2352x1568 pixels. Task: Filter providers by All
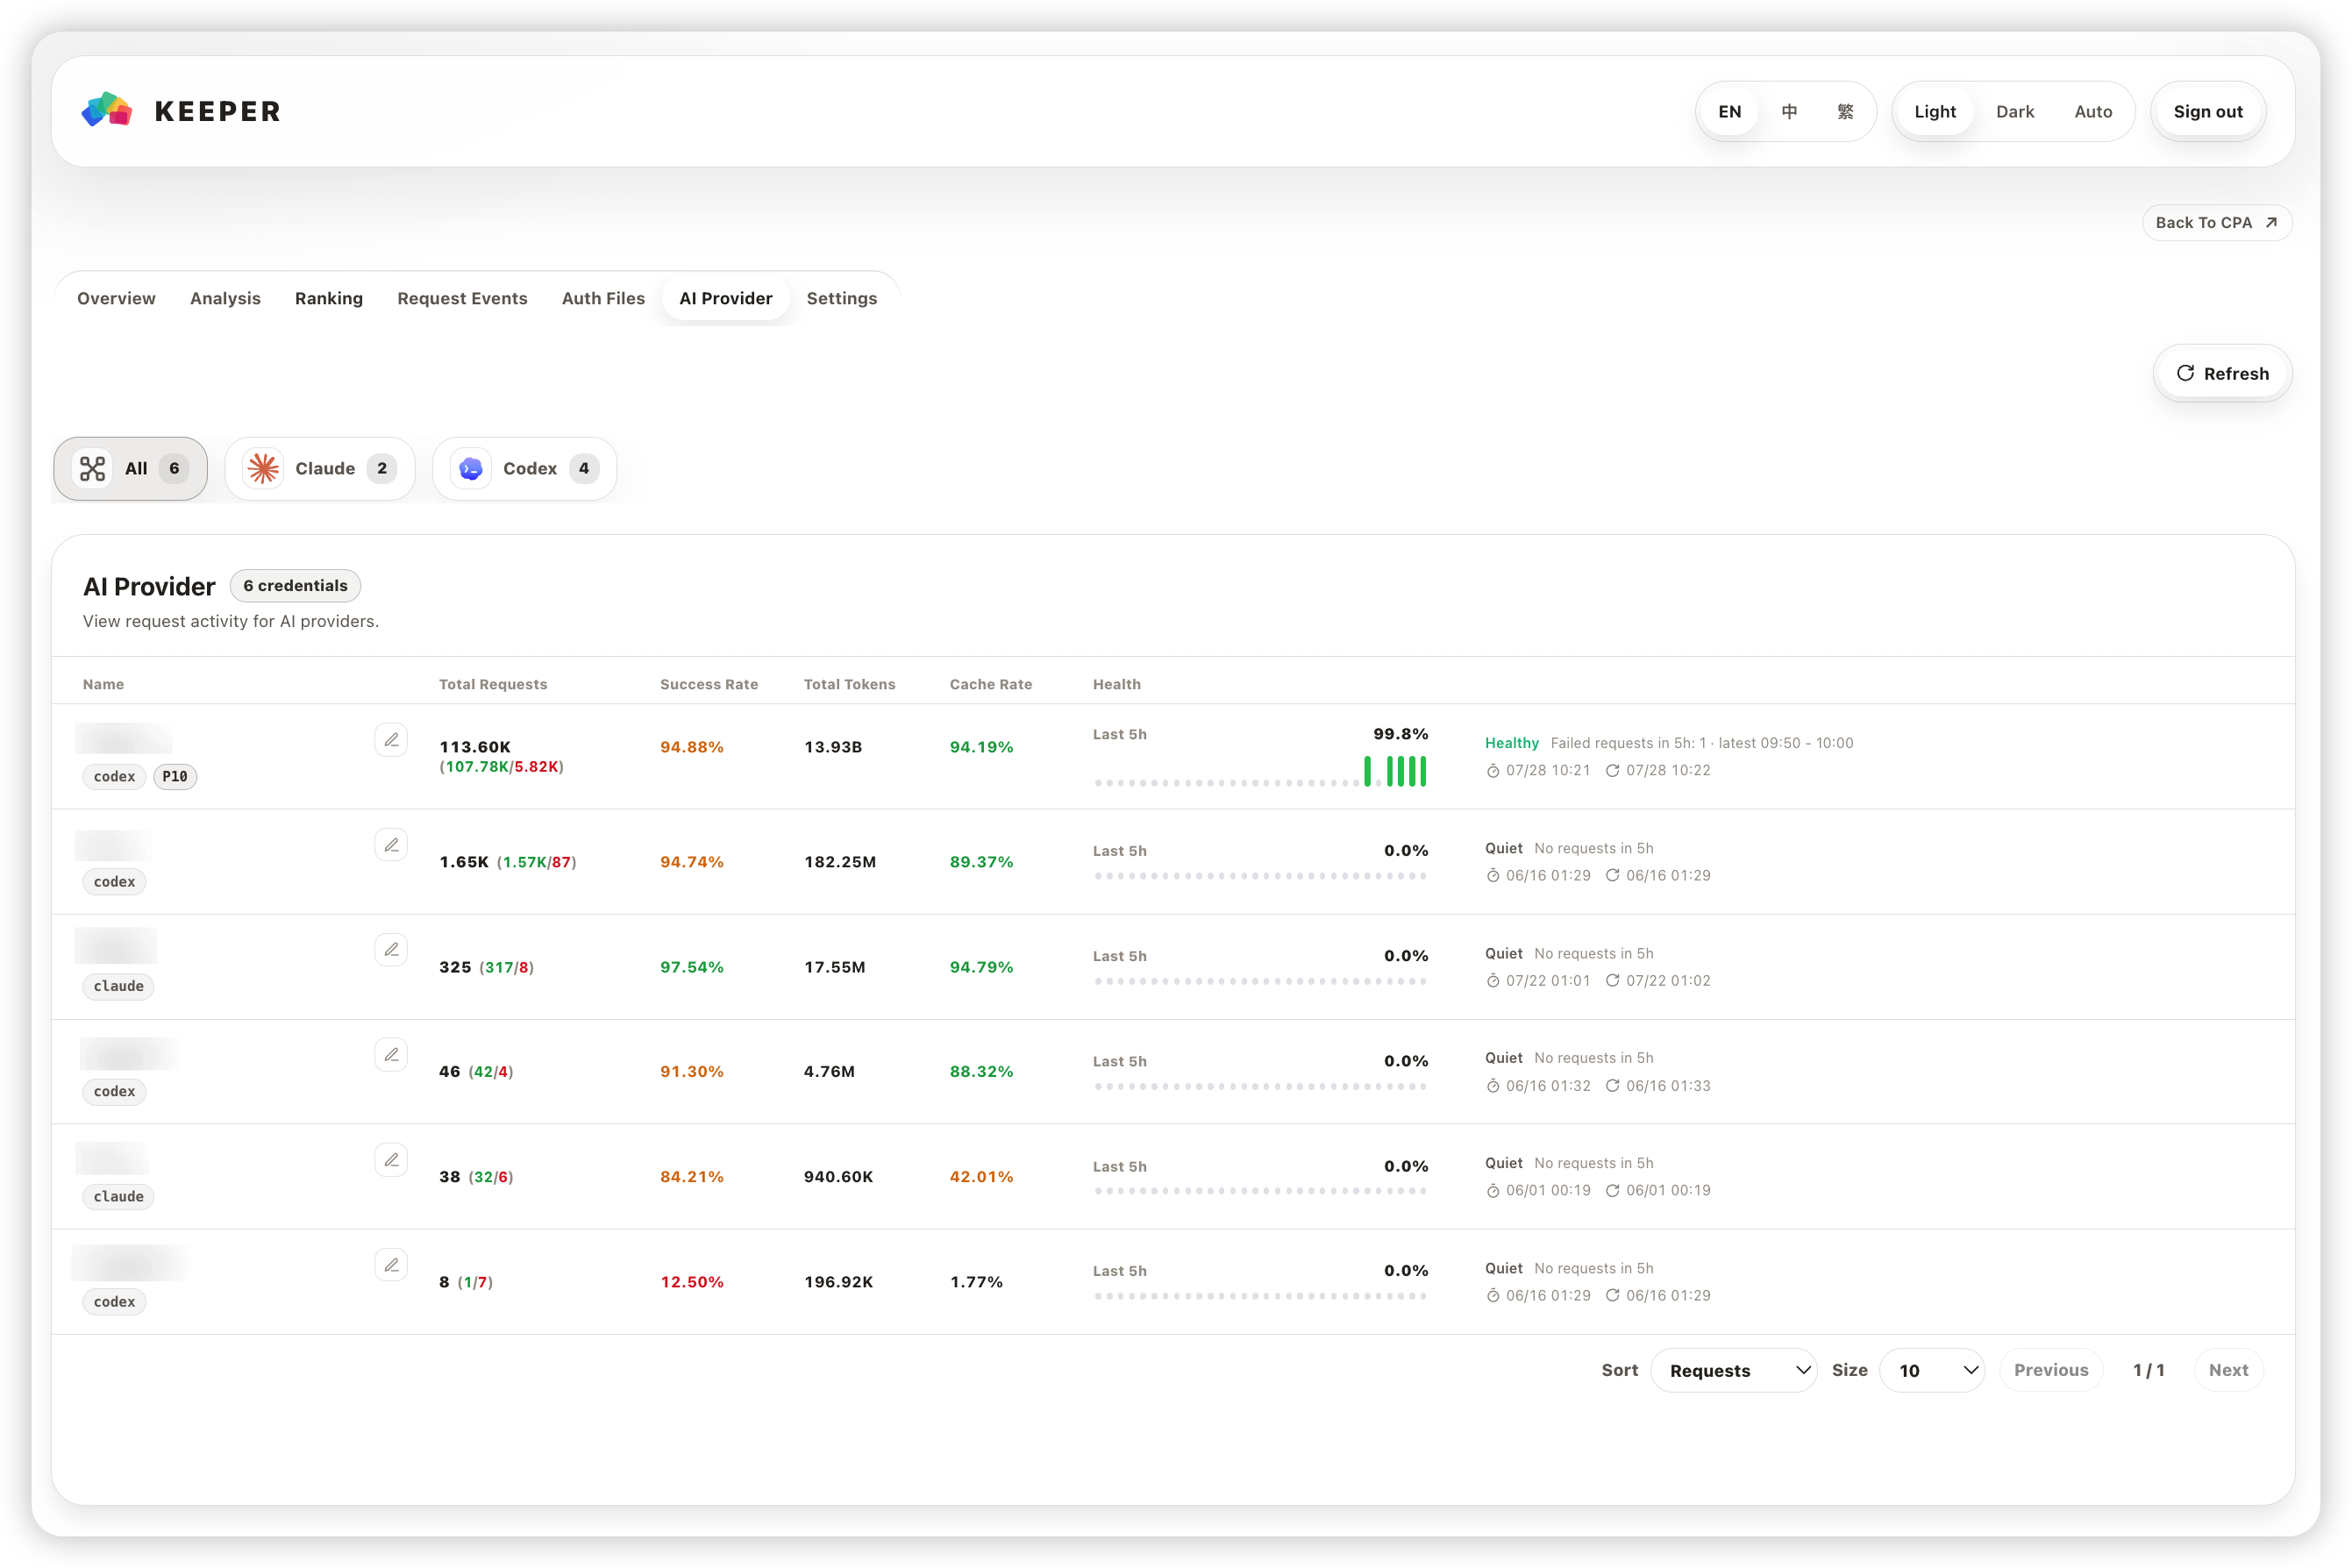(x=131, y=468)
